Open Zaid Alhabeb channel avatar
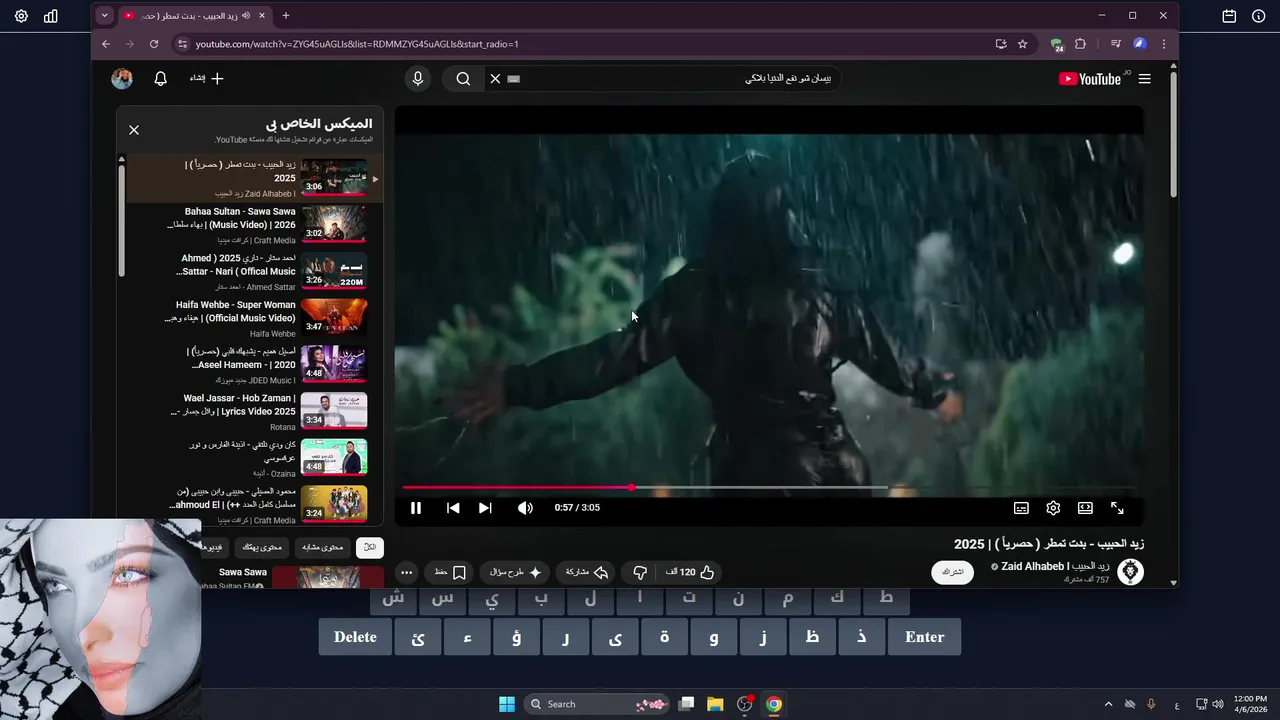This screenshot has height=720, width=1280. click(x=1130, y=572)
